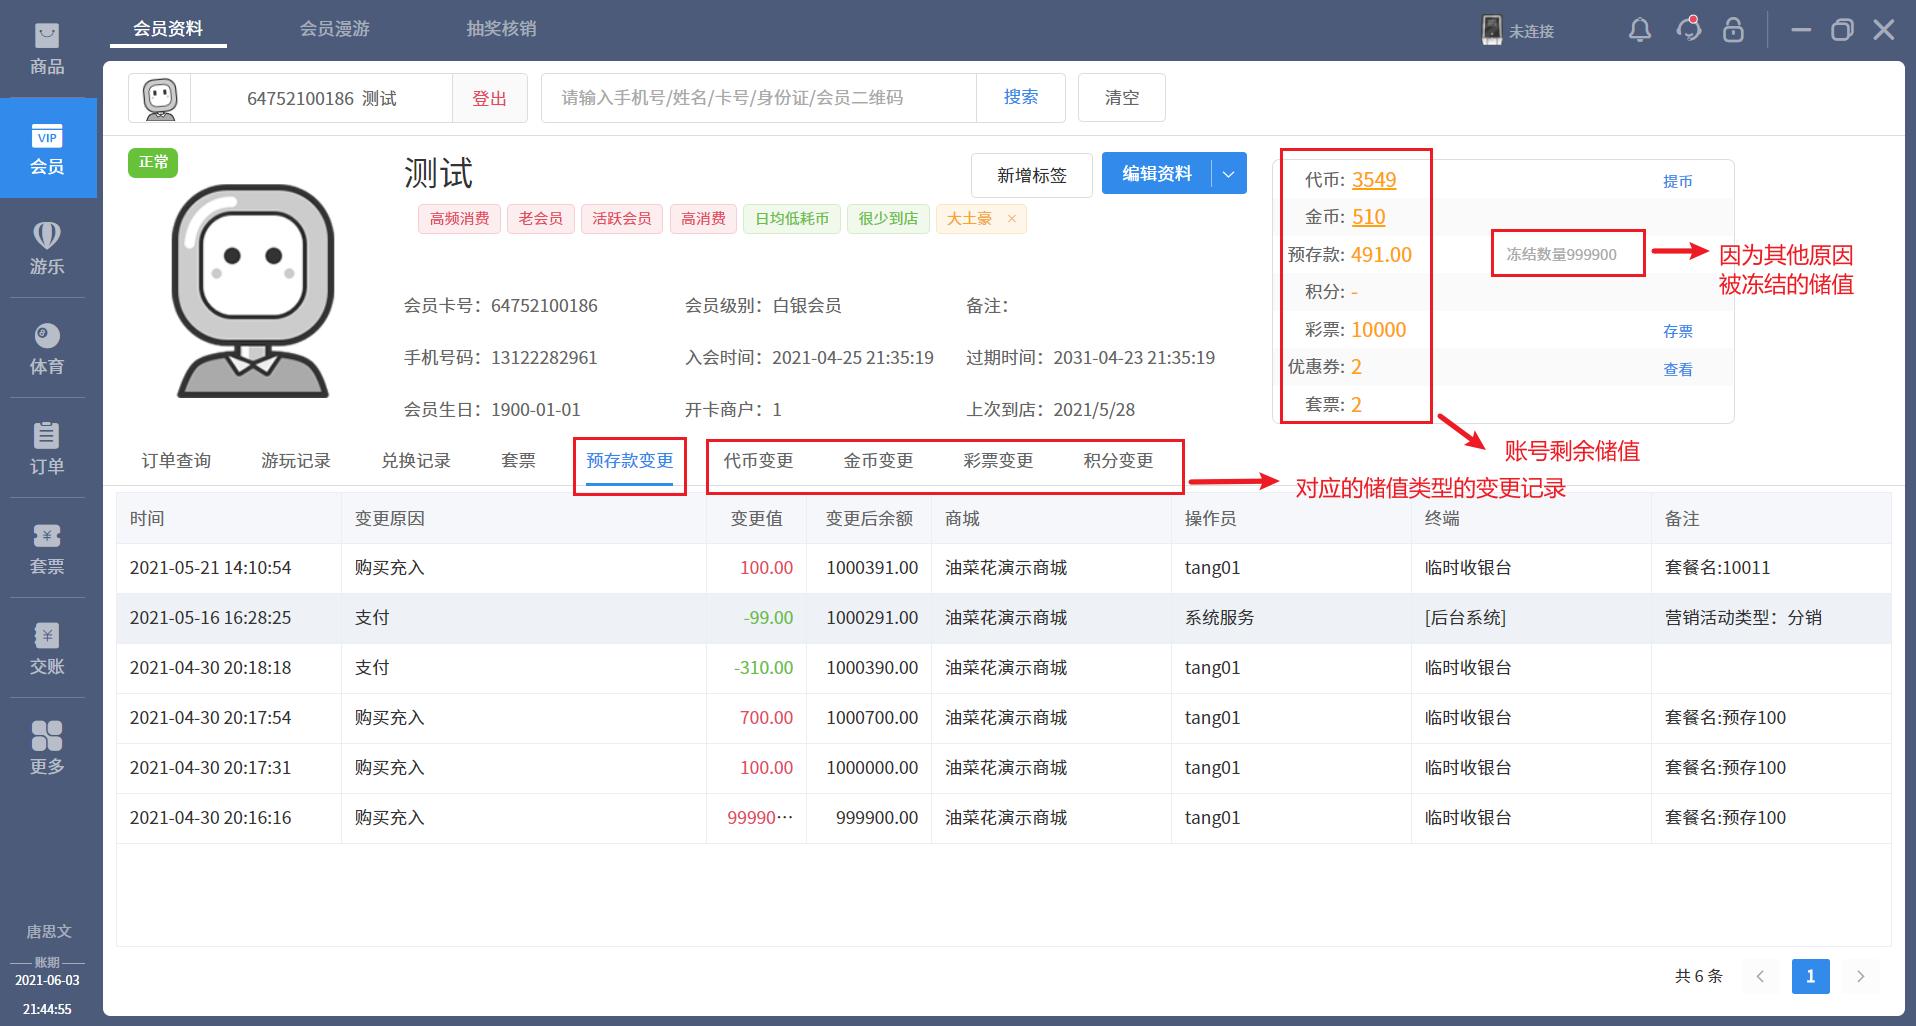Open the 游玩记录 tab
The width and height of the screenshot is (1916, 1026).
tap(296, 461)
